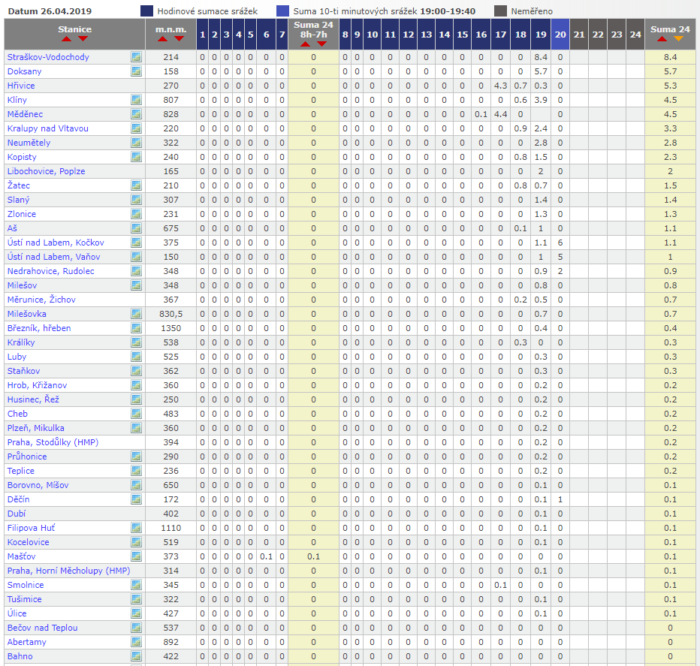700x666 pixels.
Task: Click map icon in Nedrahovice, Rudolec row
Action: pyautogui.click(x=136, y=271)
